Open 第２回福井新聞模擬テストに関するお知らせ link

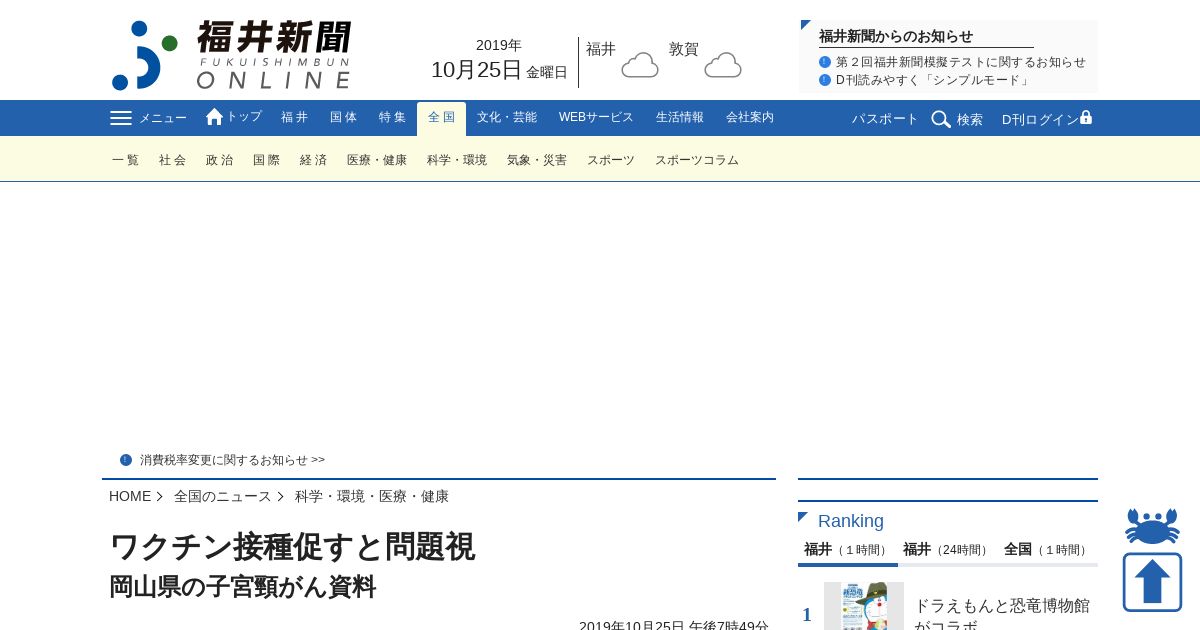click(961, 62)
